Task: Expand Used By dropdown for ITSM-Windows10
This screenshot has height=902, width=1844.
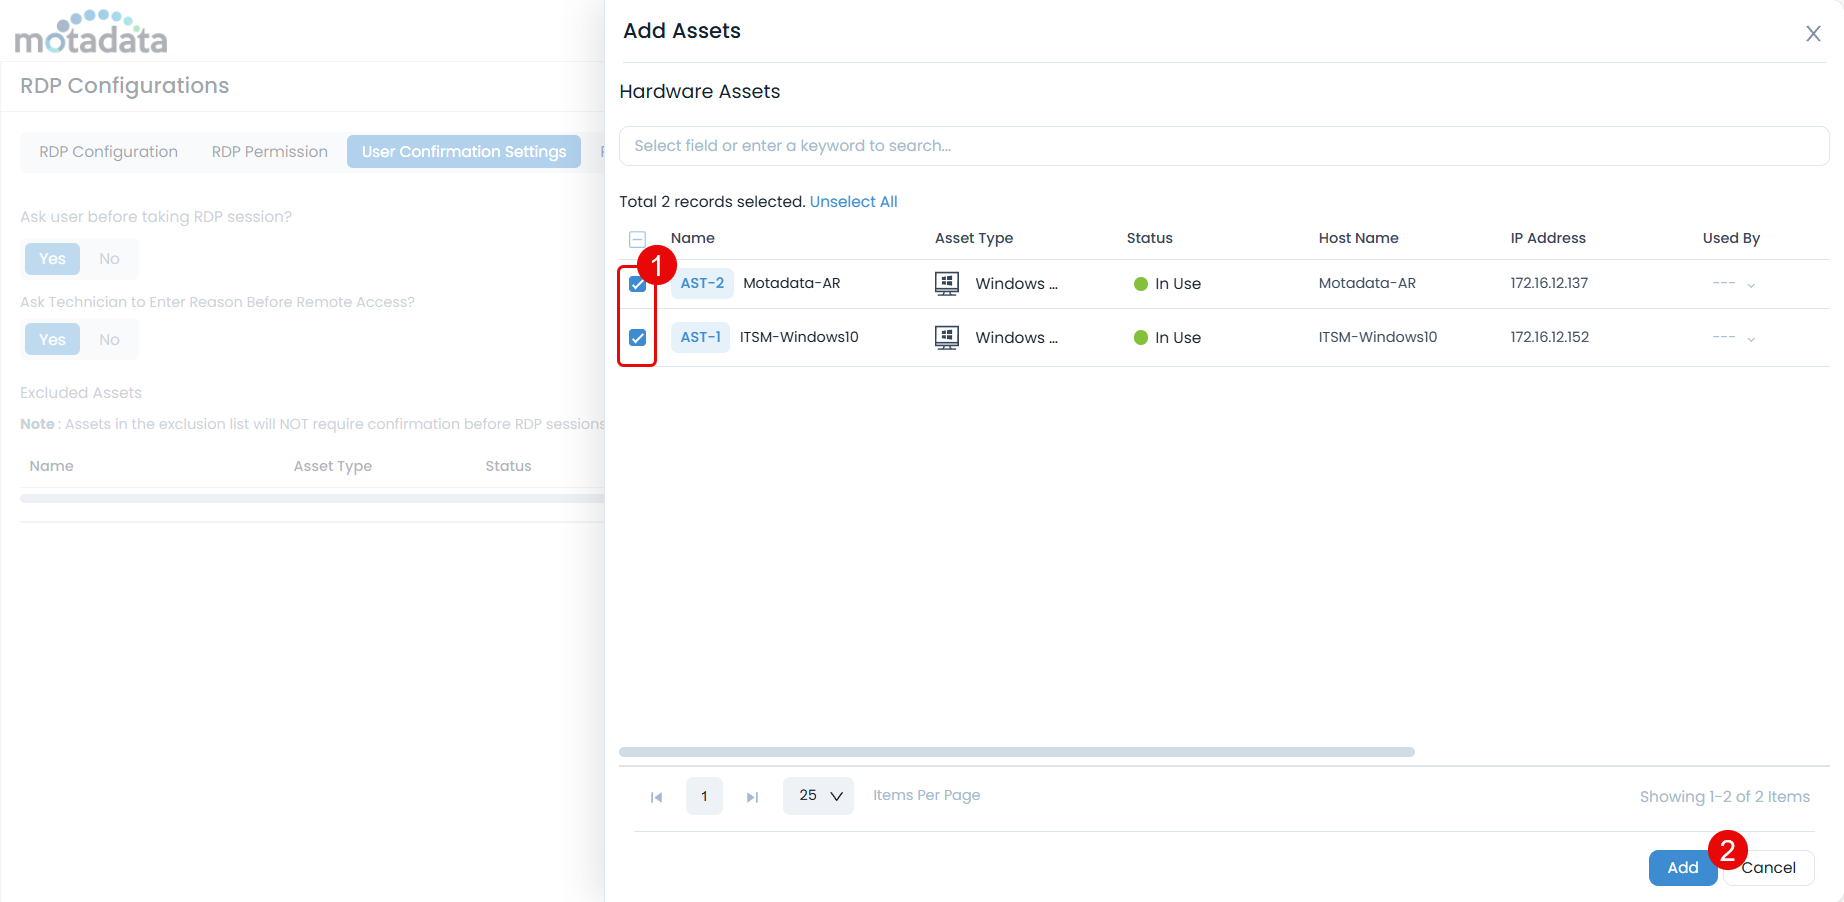Action: click(1750, 339)
